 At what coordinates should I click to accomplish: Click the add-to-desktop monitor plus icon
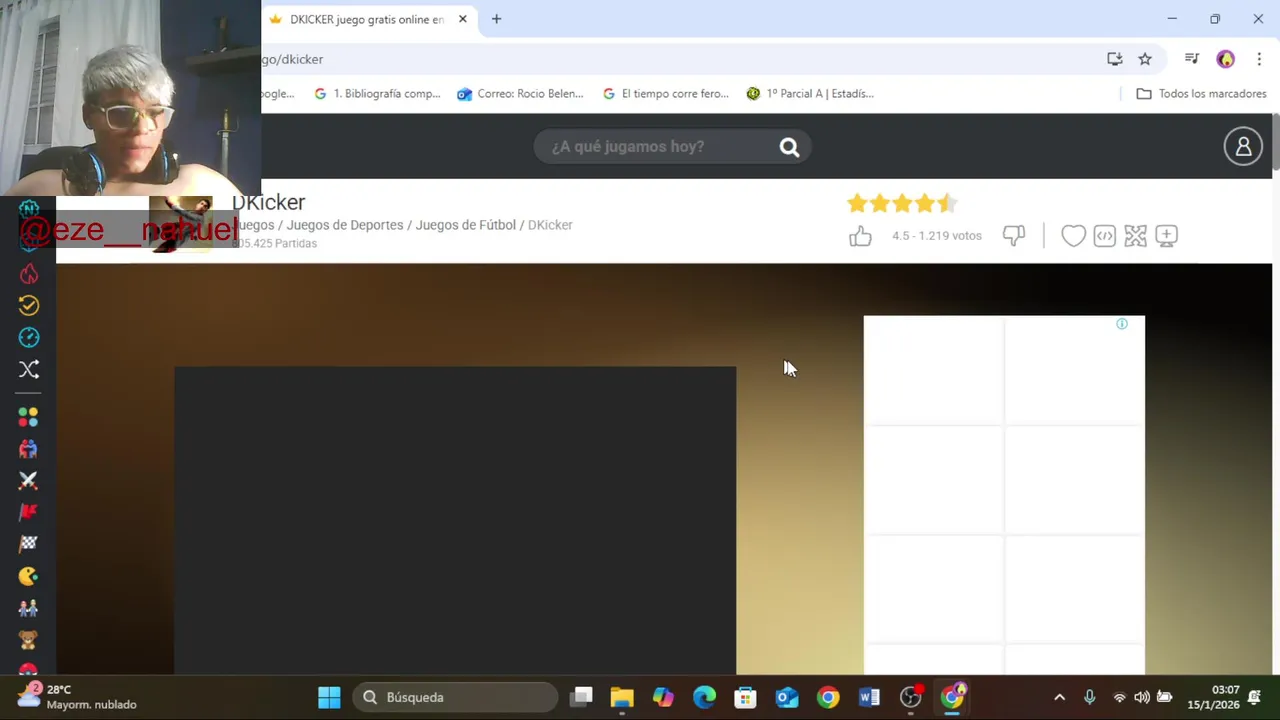pos(1166,236)
